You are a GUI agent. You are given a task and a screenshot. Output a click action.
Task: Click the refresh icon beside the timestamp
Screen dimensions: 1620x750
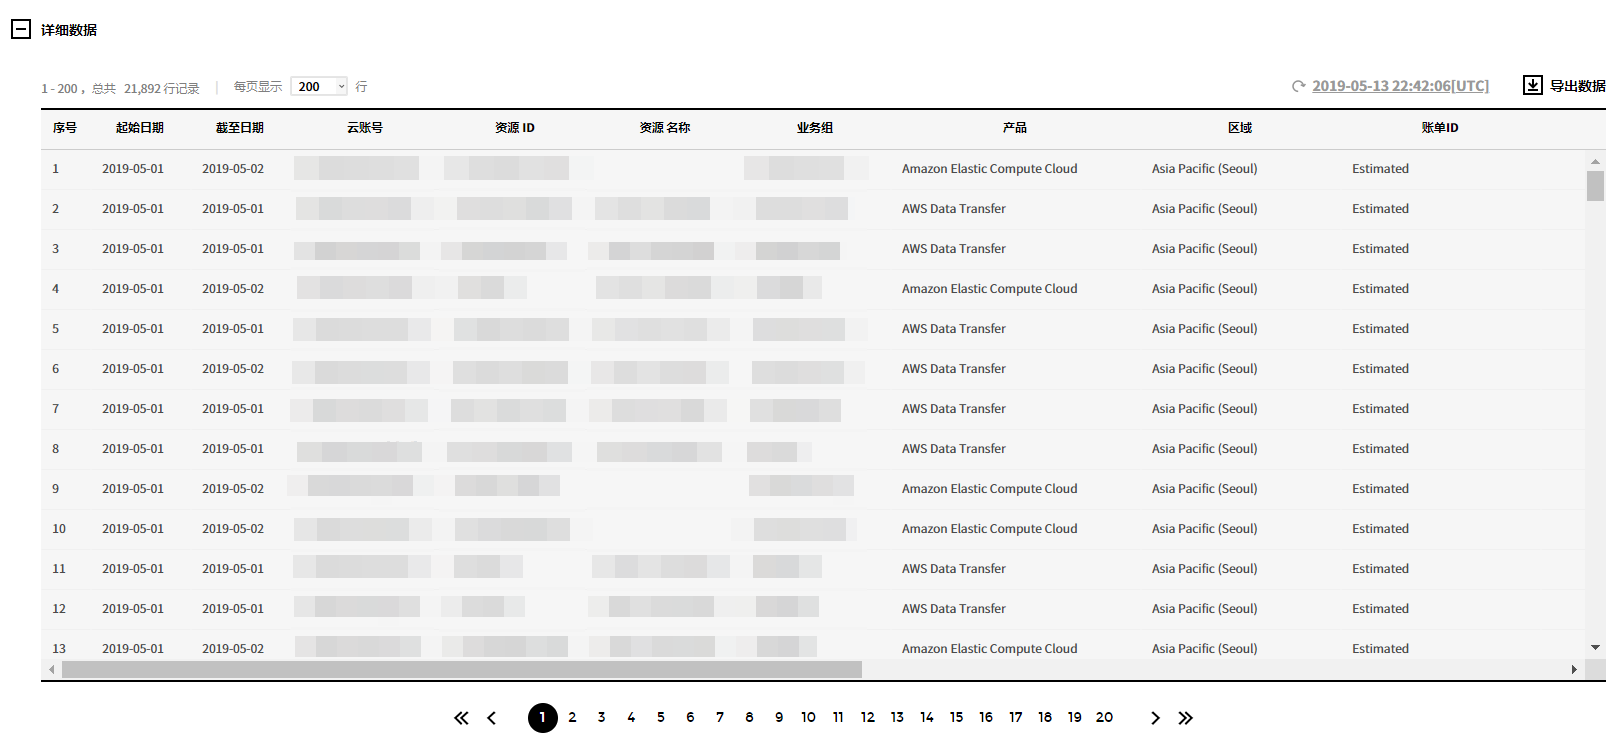click(x=1298, y=86)
